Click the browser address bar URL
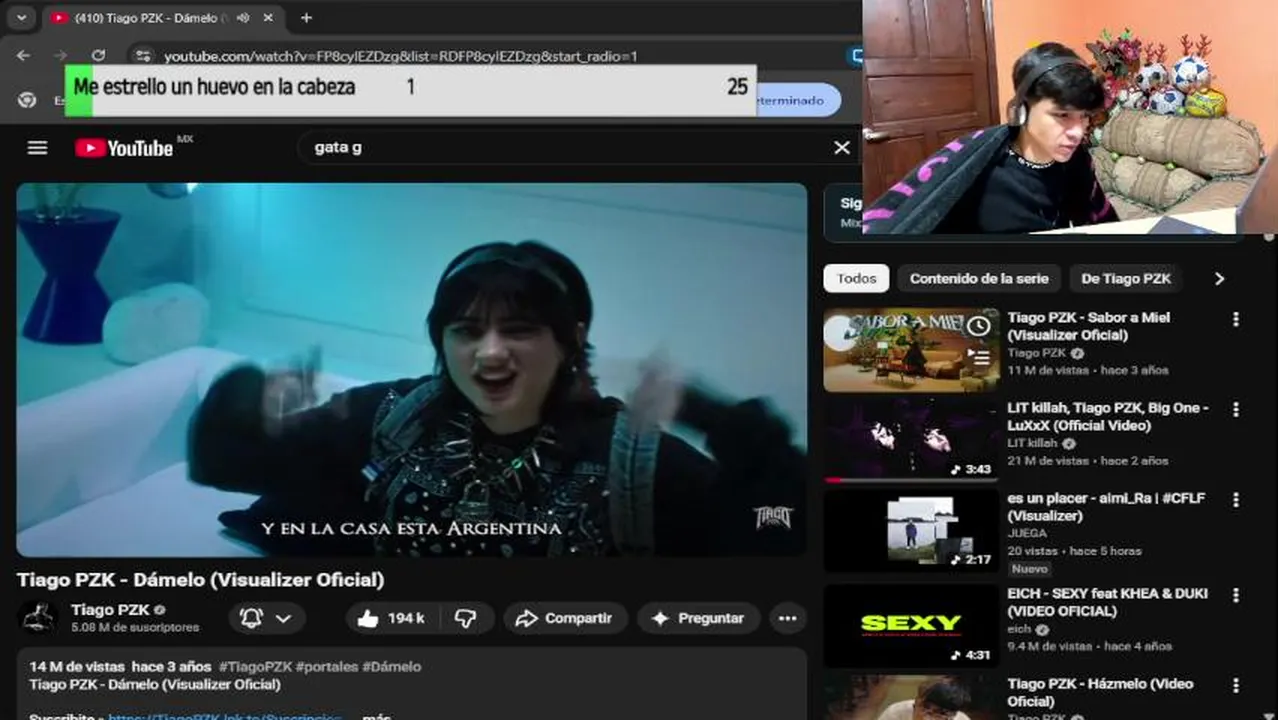This screenshot has height=720, width=1278. [x=400, y=56]
